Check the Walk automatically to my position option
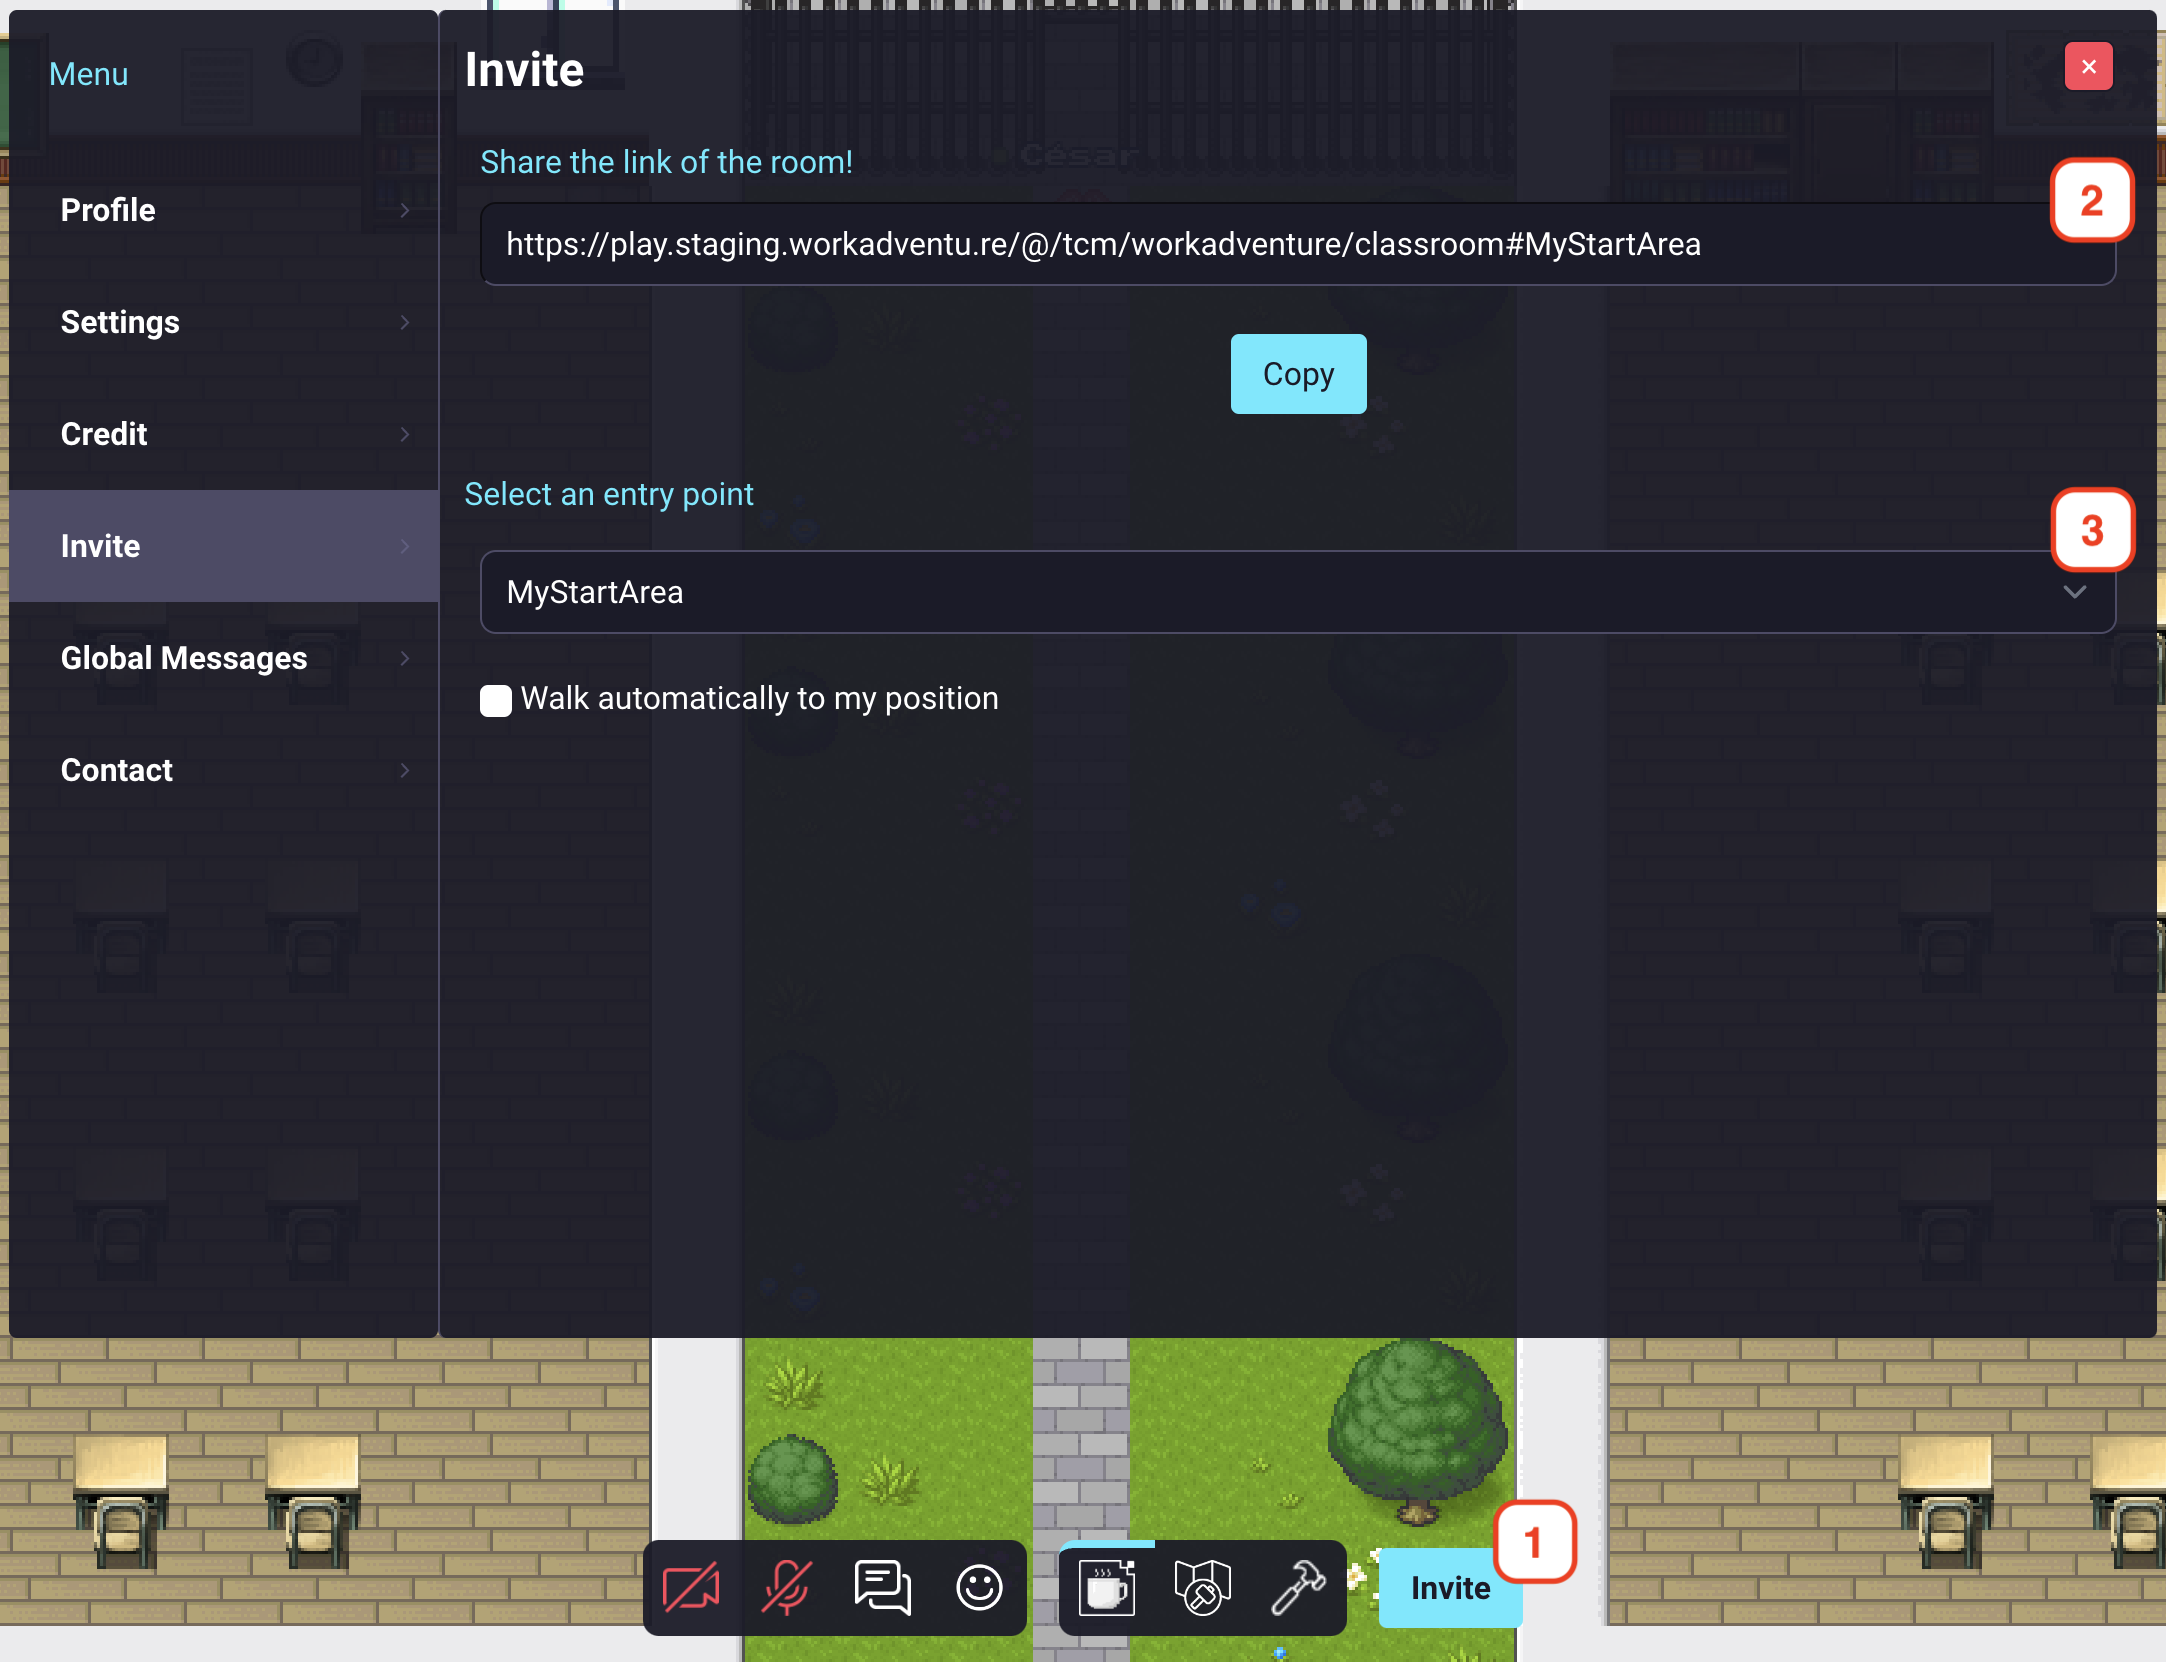 496,698
